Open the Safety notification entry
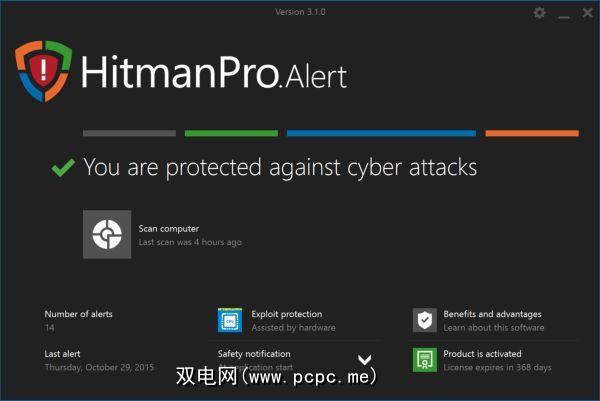Image resolution: width=600 pixels, height=401 pixels. [x=254, y=353]
